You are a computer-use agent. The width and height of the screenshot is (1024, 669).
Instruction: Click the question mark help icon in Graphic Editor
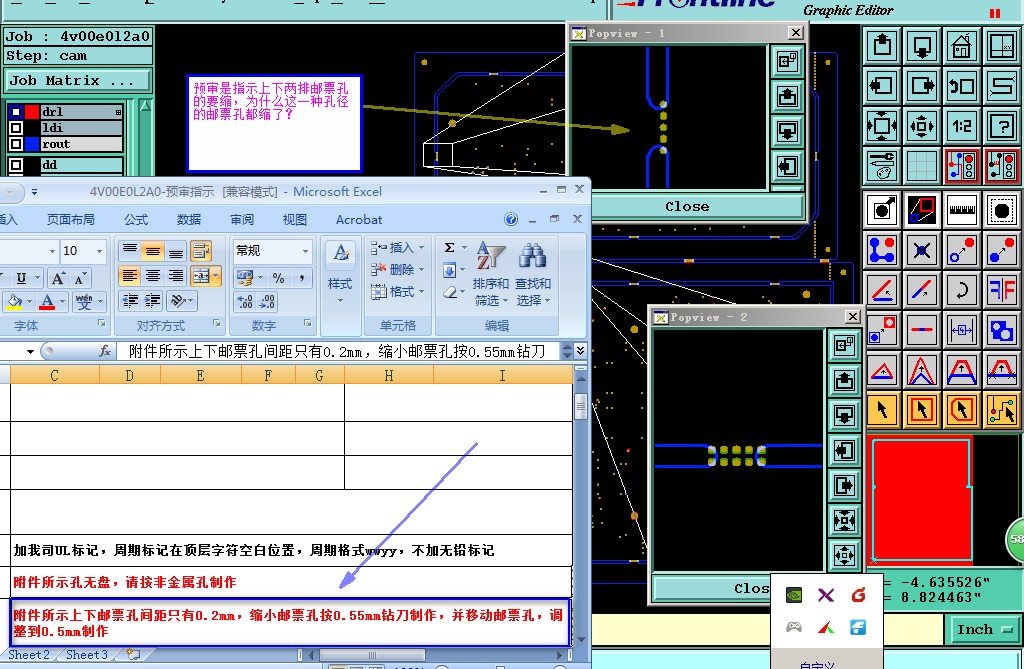click(x=1002, y=125)
